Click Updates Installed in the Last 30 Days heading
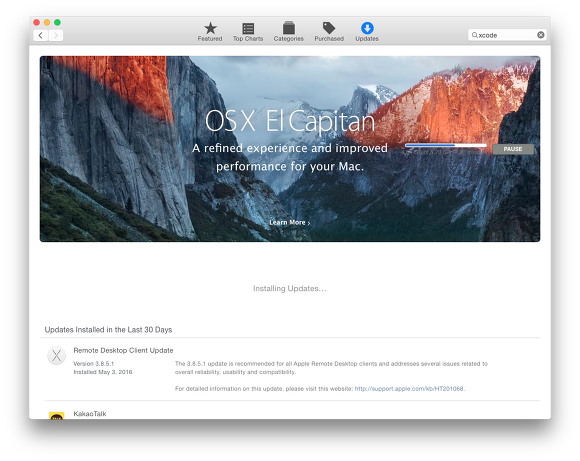Screen dimensions: 580x461 tap(108, 329)
